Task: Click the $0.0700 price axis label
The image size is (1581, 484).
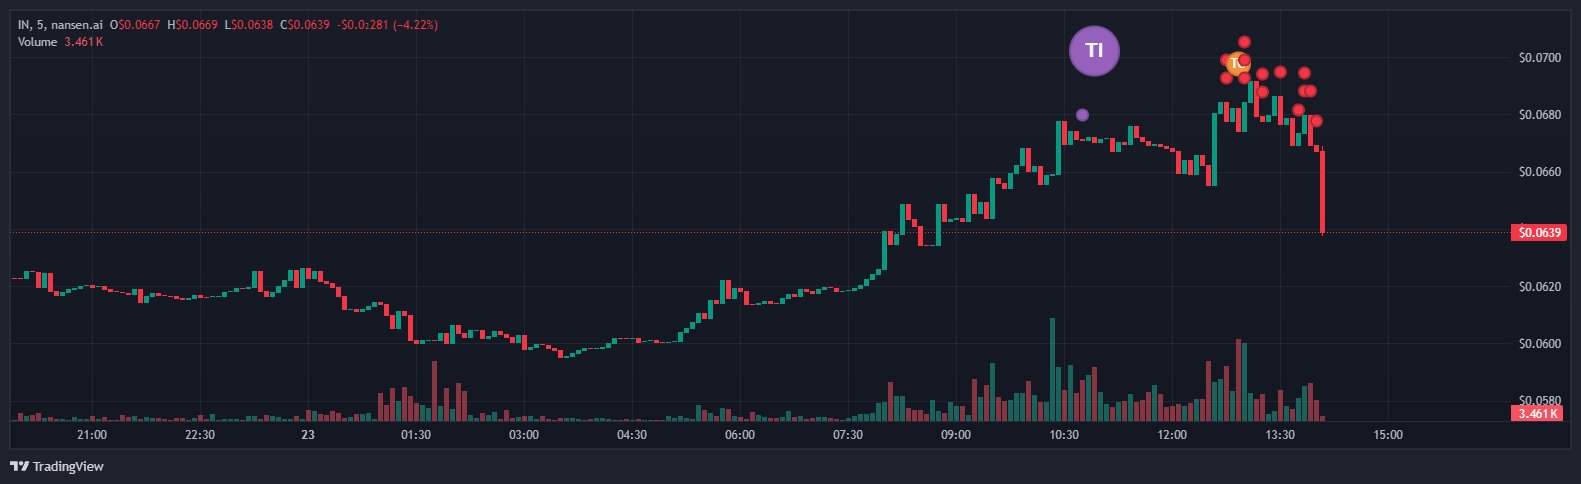Action: point(1539,58)
